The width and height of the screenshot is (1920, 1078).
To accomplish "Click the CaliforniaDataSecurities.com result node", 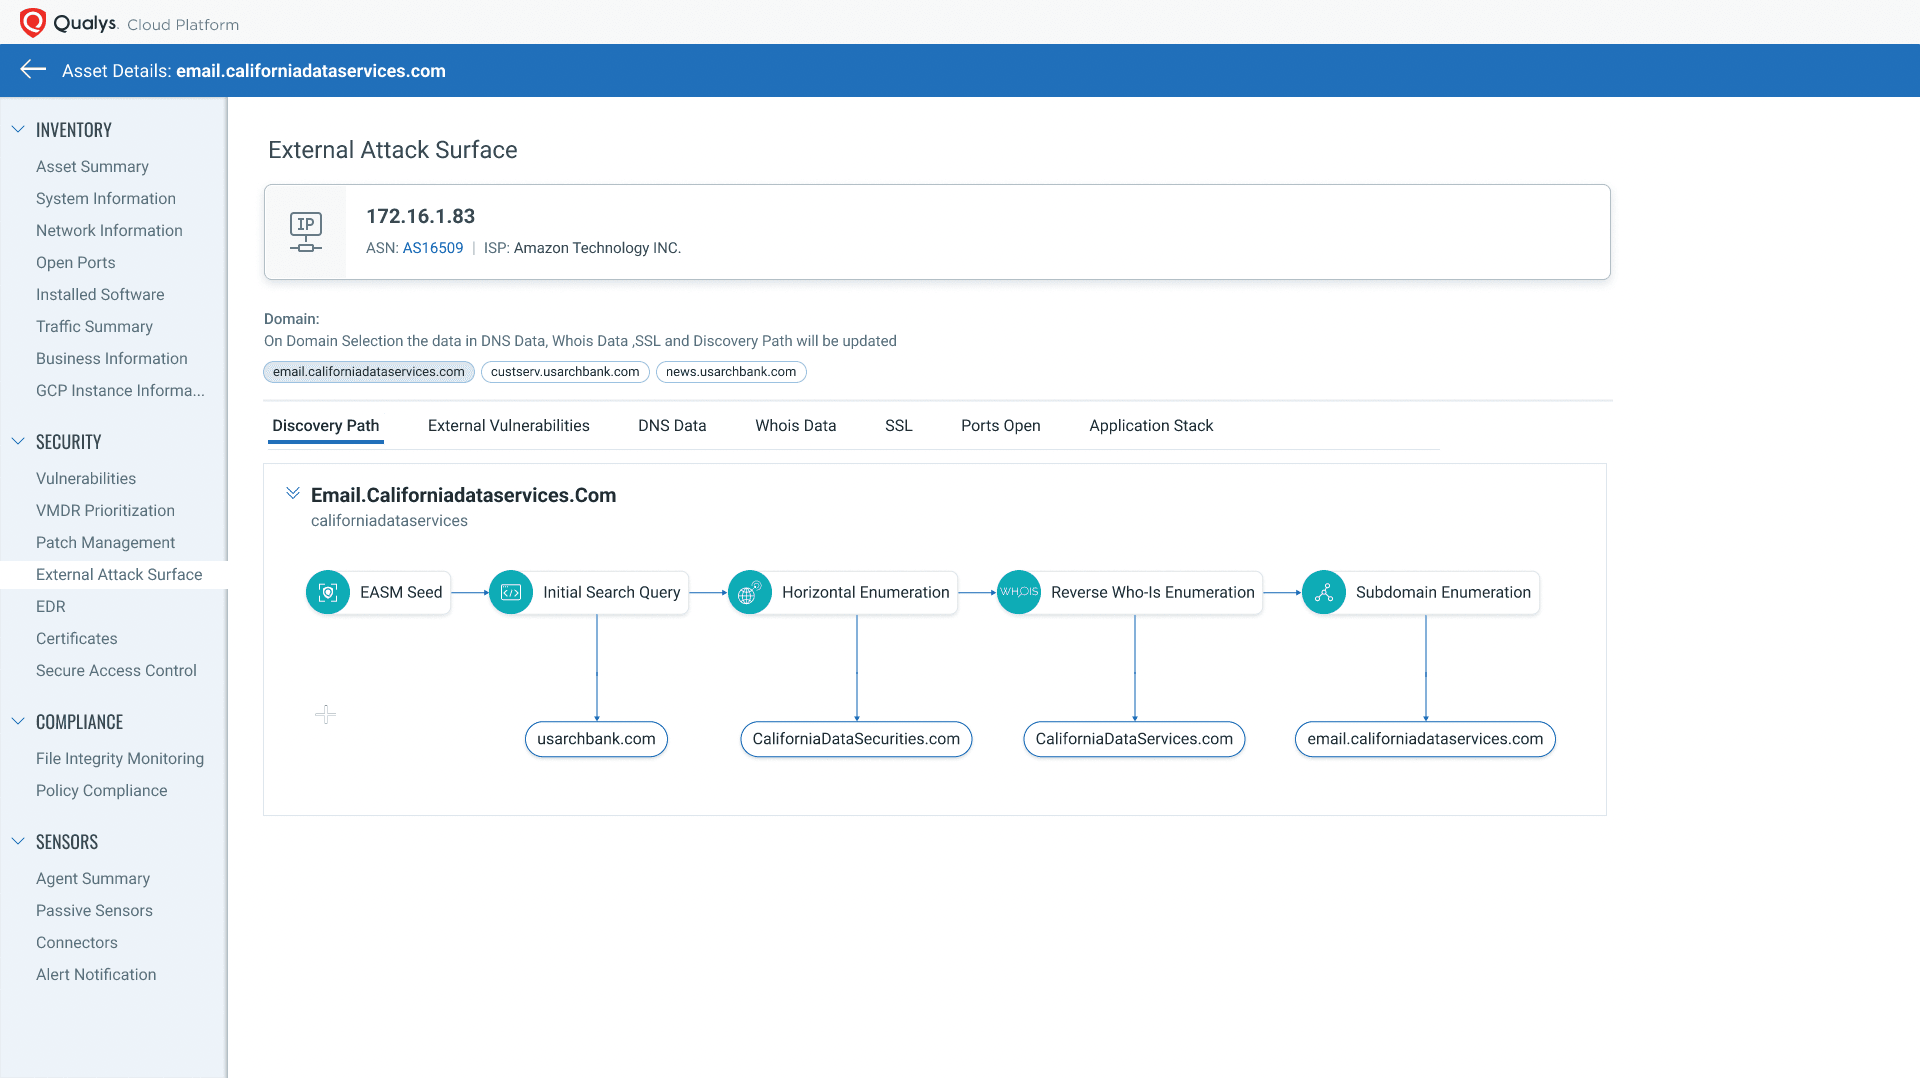I will point(856,739).
